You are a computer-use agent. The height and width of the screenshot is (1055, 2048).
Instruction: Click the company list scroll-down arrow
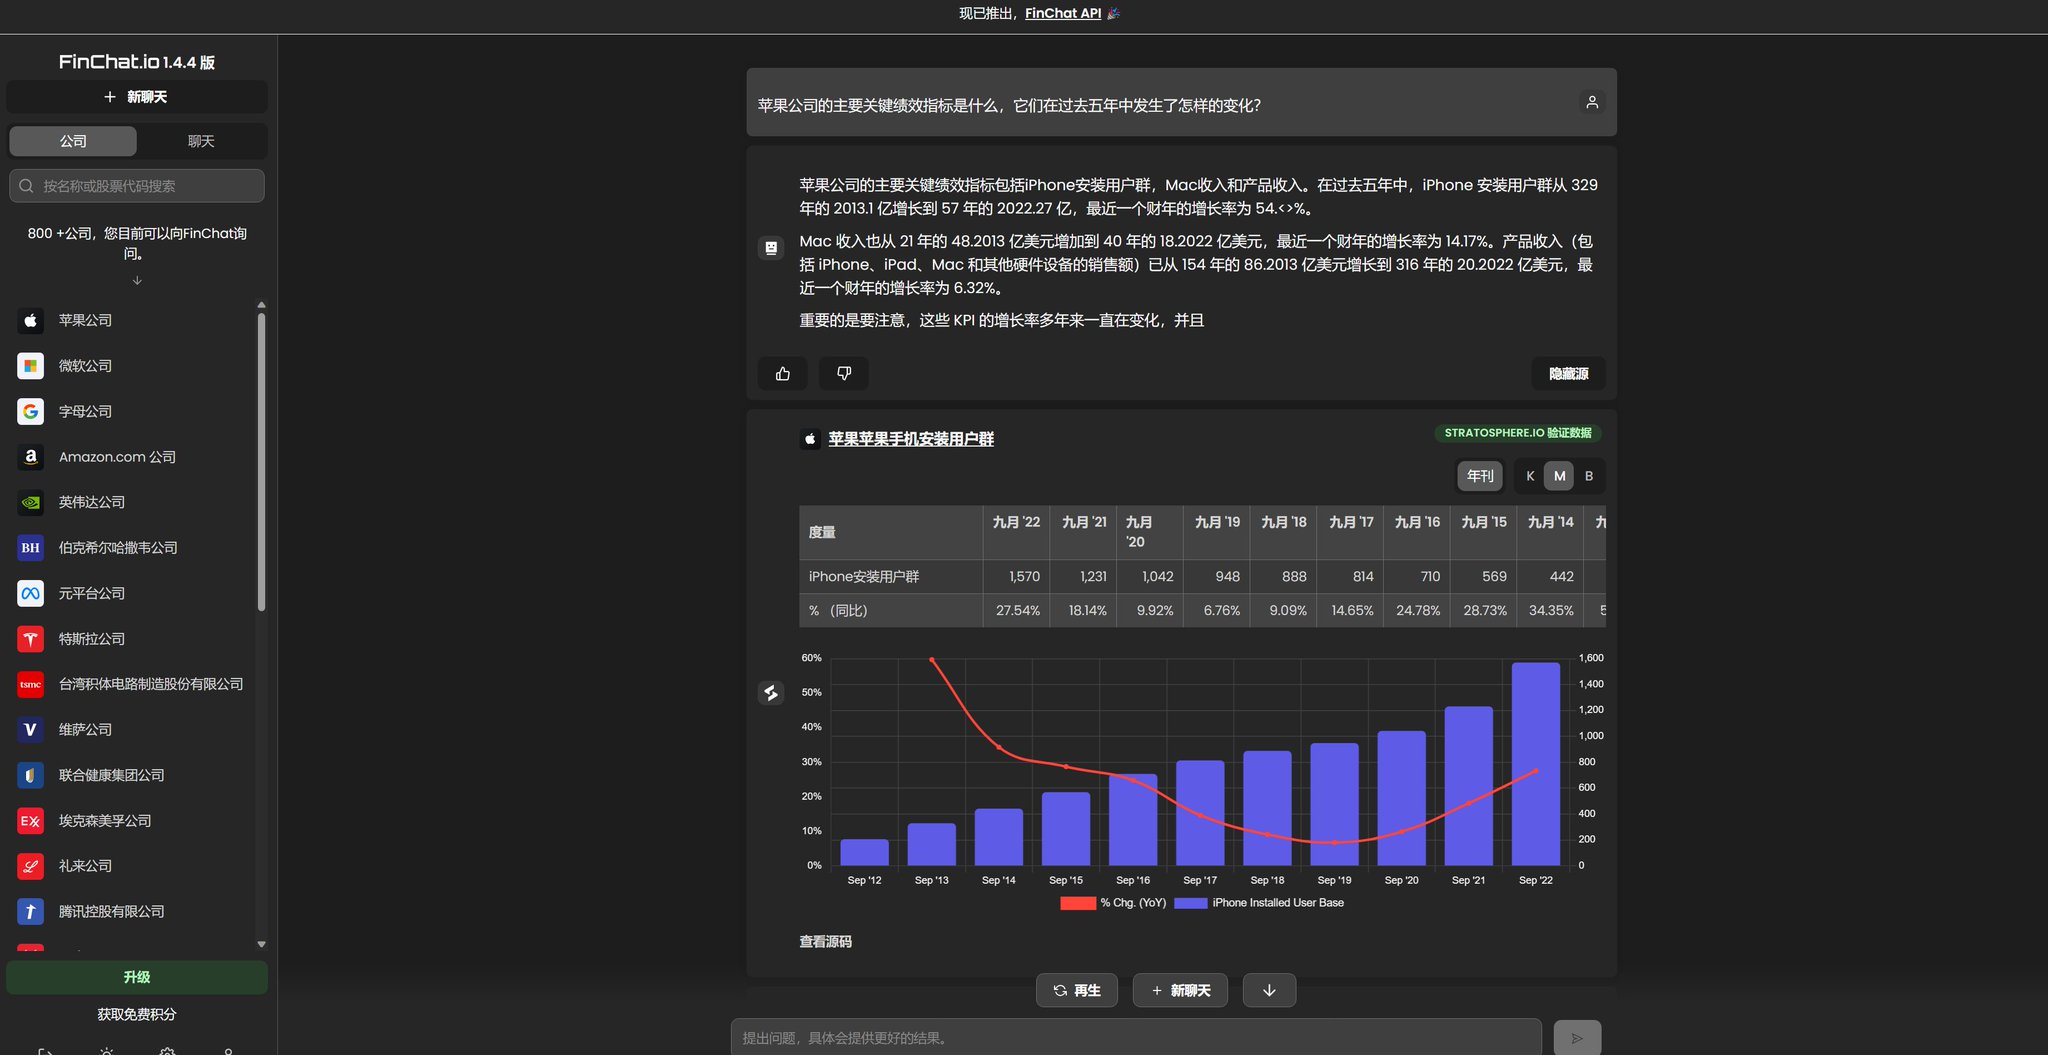(x=261, y=944)
